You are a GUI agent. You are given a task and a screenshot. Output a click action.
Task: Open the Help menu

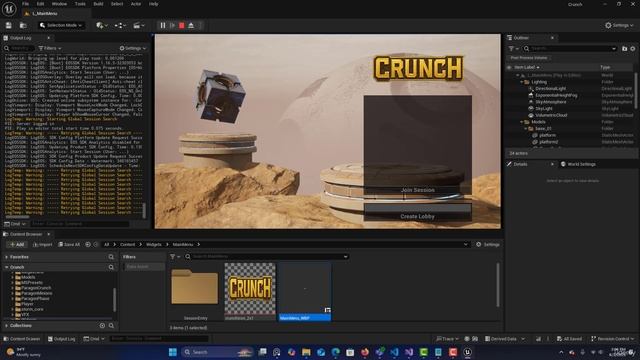[x=153, y=4]
